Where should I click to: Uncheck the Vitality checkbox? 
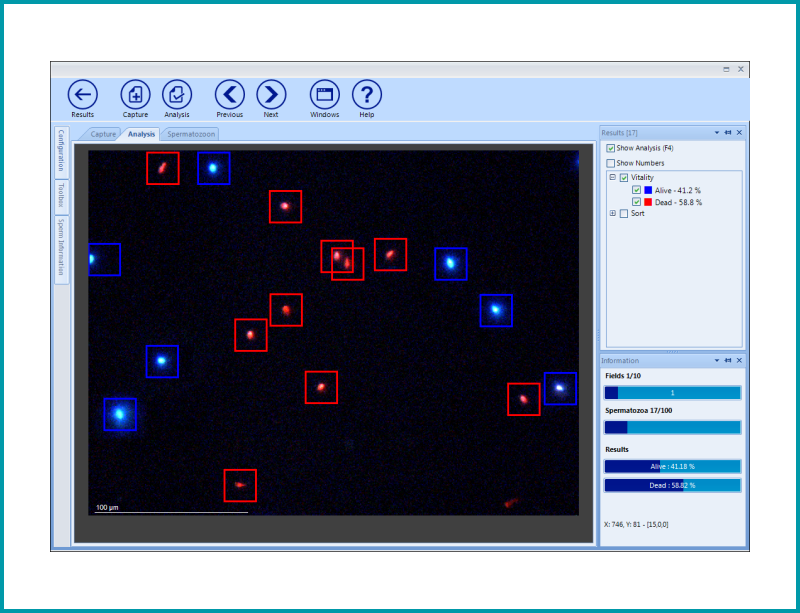[623, 178]
